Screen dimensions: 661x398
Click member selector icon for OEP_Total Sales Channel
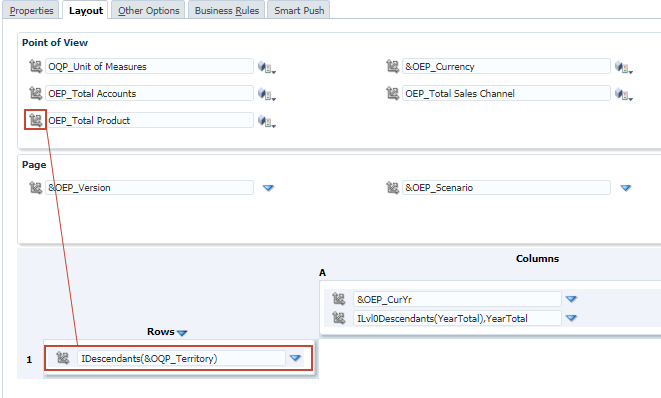[392, 93]
